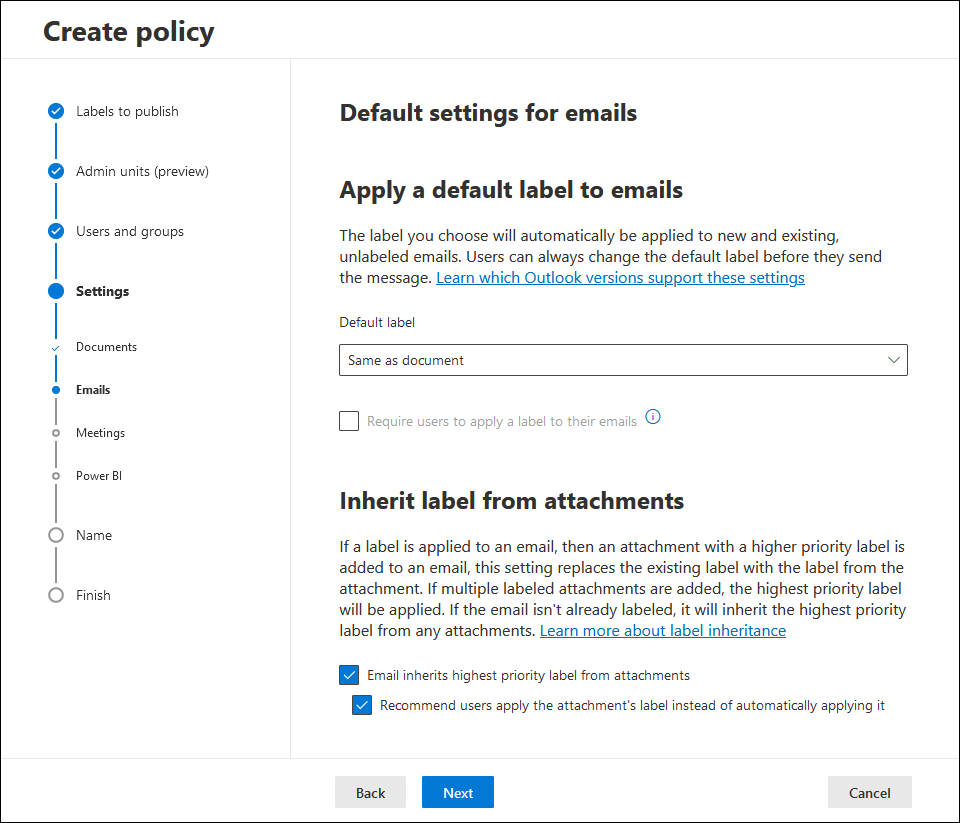Click the Admin units completed step icon

coord(56,171)
